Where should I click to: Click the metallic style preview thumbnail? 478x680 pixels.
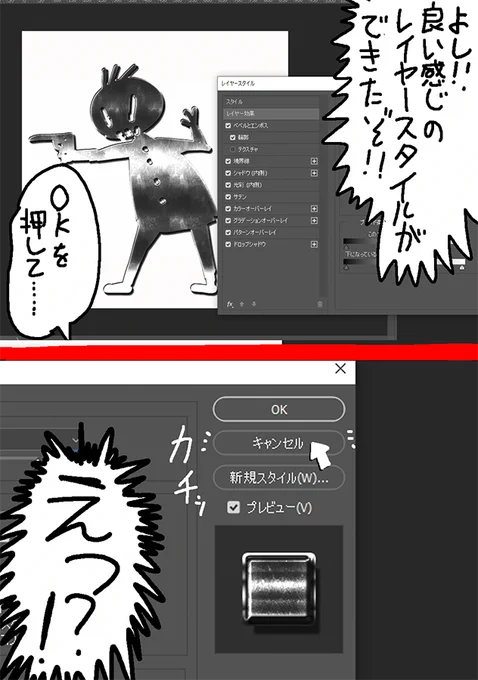[279, 589]
